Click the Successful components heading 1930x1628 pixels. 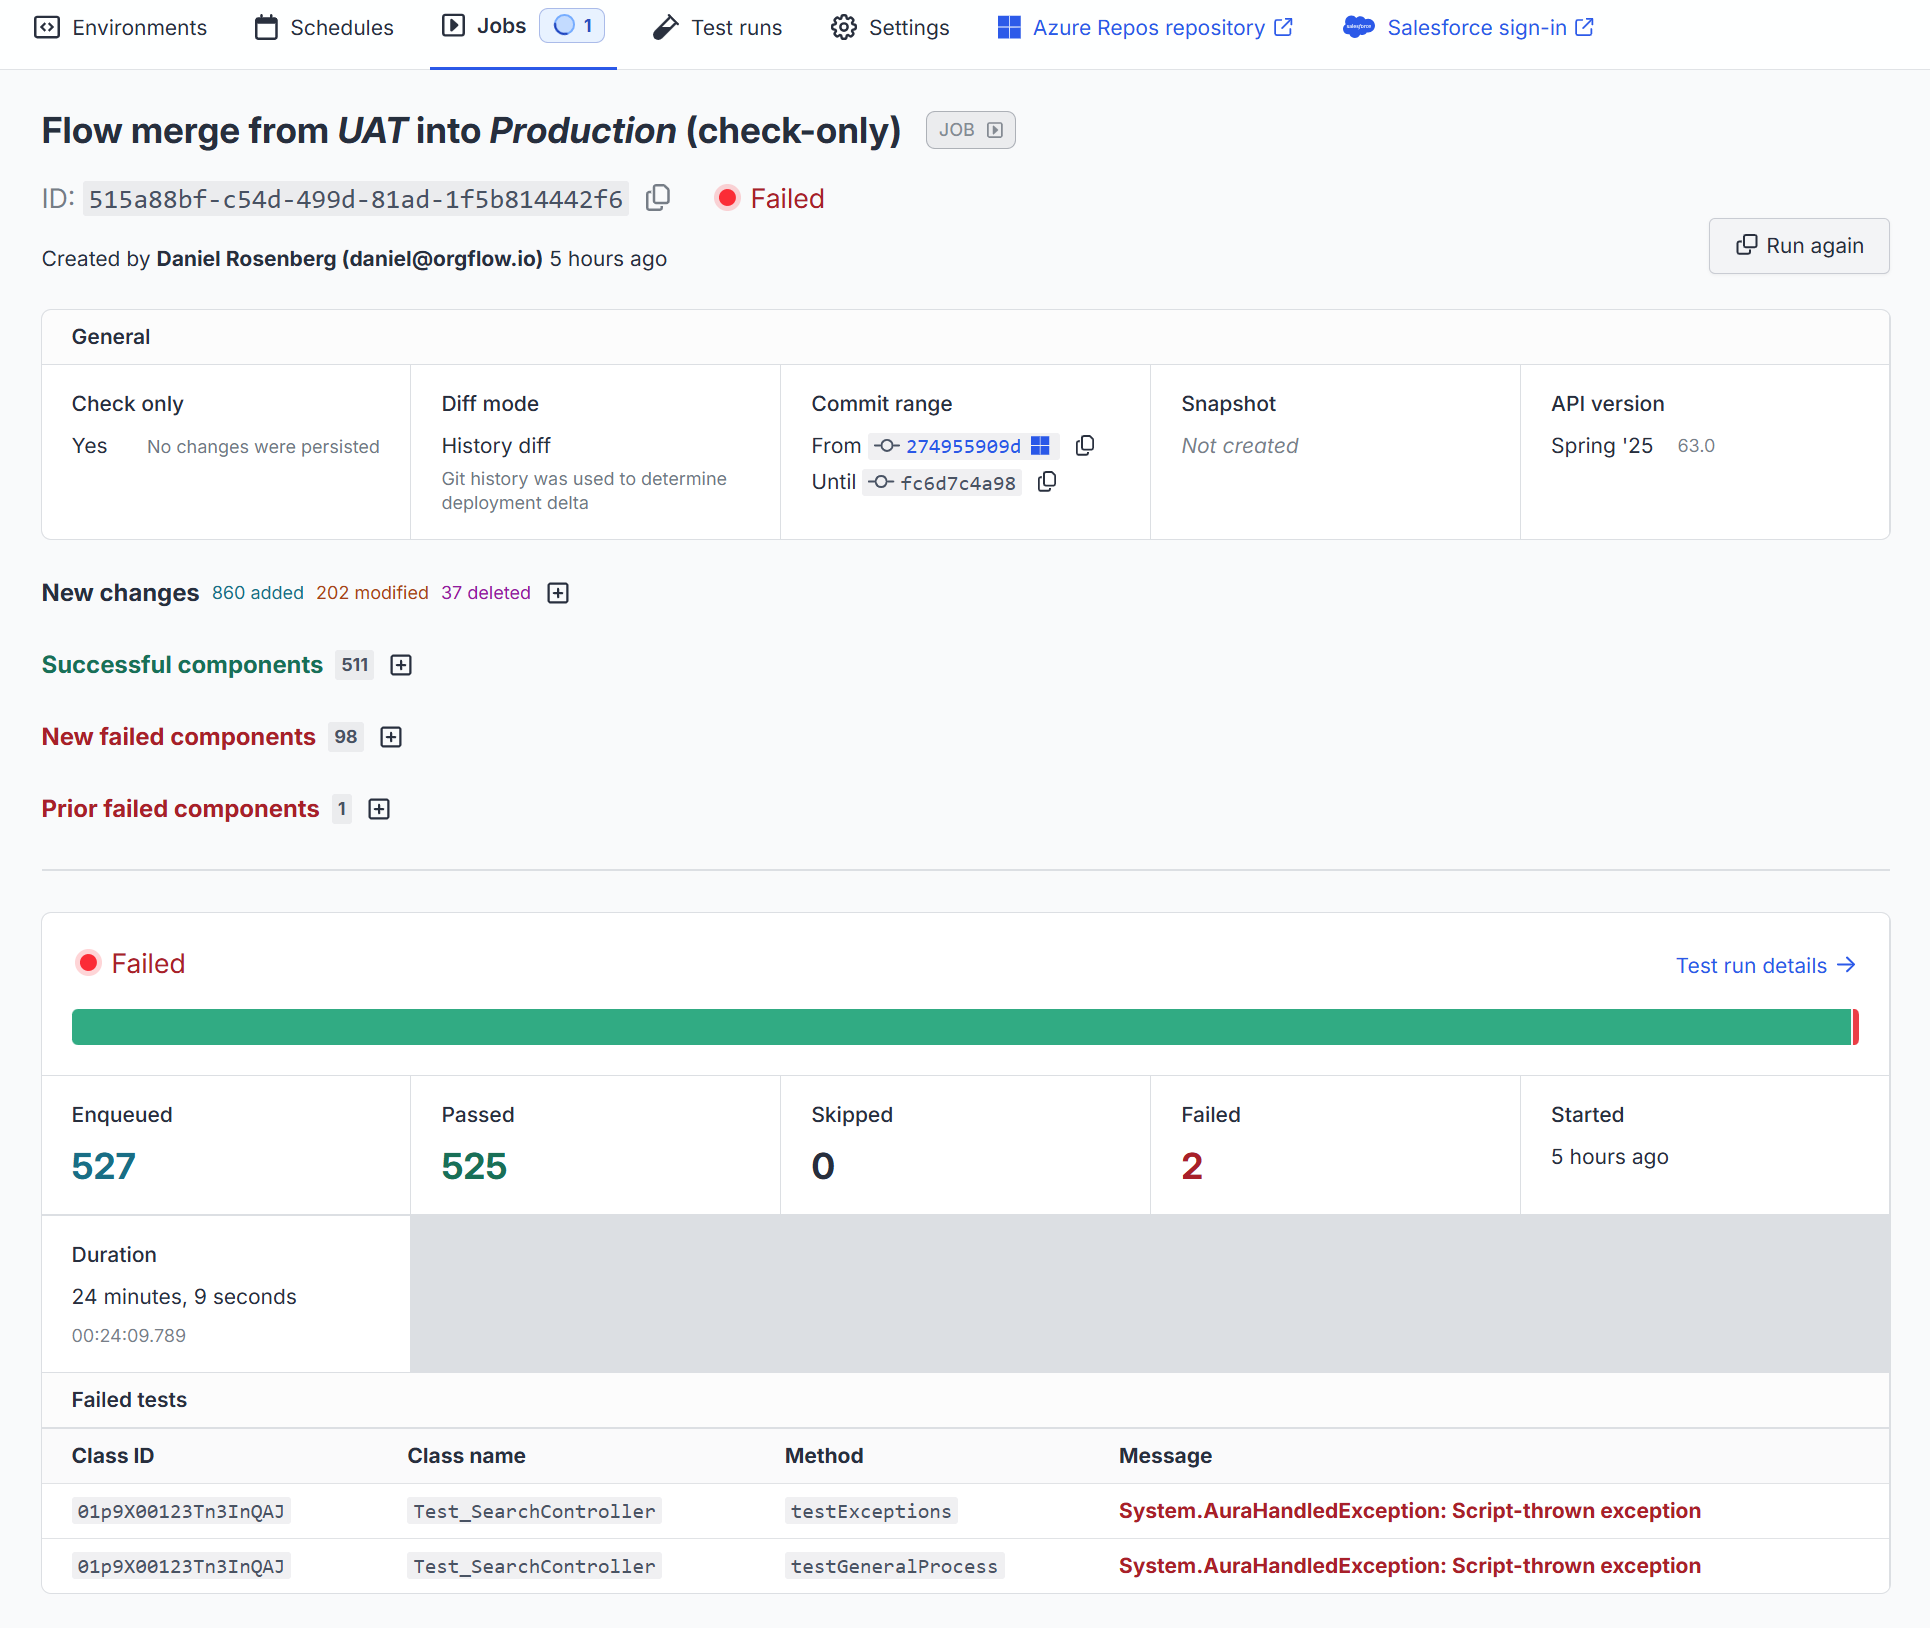(182, 665)
